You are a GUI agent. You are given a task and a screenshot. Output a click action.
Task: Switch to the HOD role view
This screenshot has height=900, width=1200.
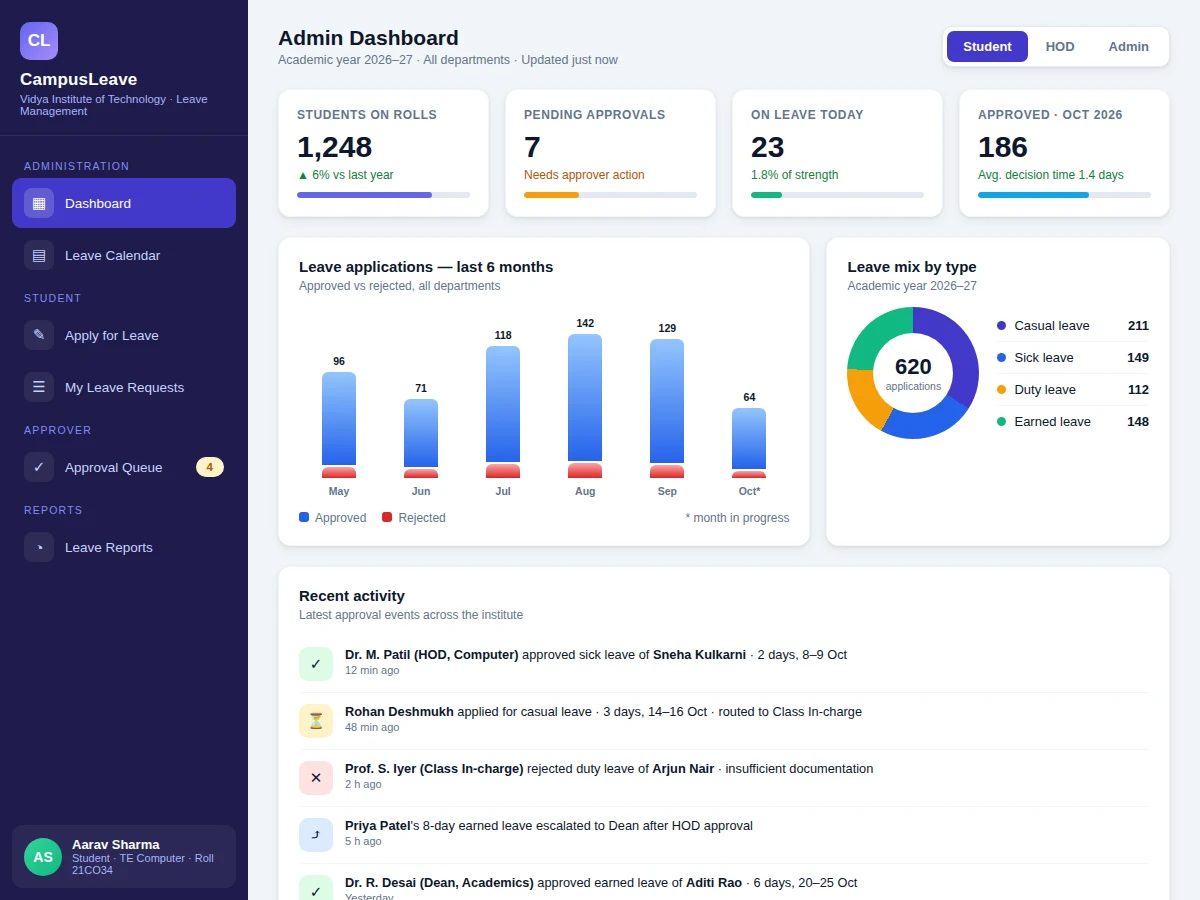click(x=1060, y=47)
